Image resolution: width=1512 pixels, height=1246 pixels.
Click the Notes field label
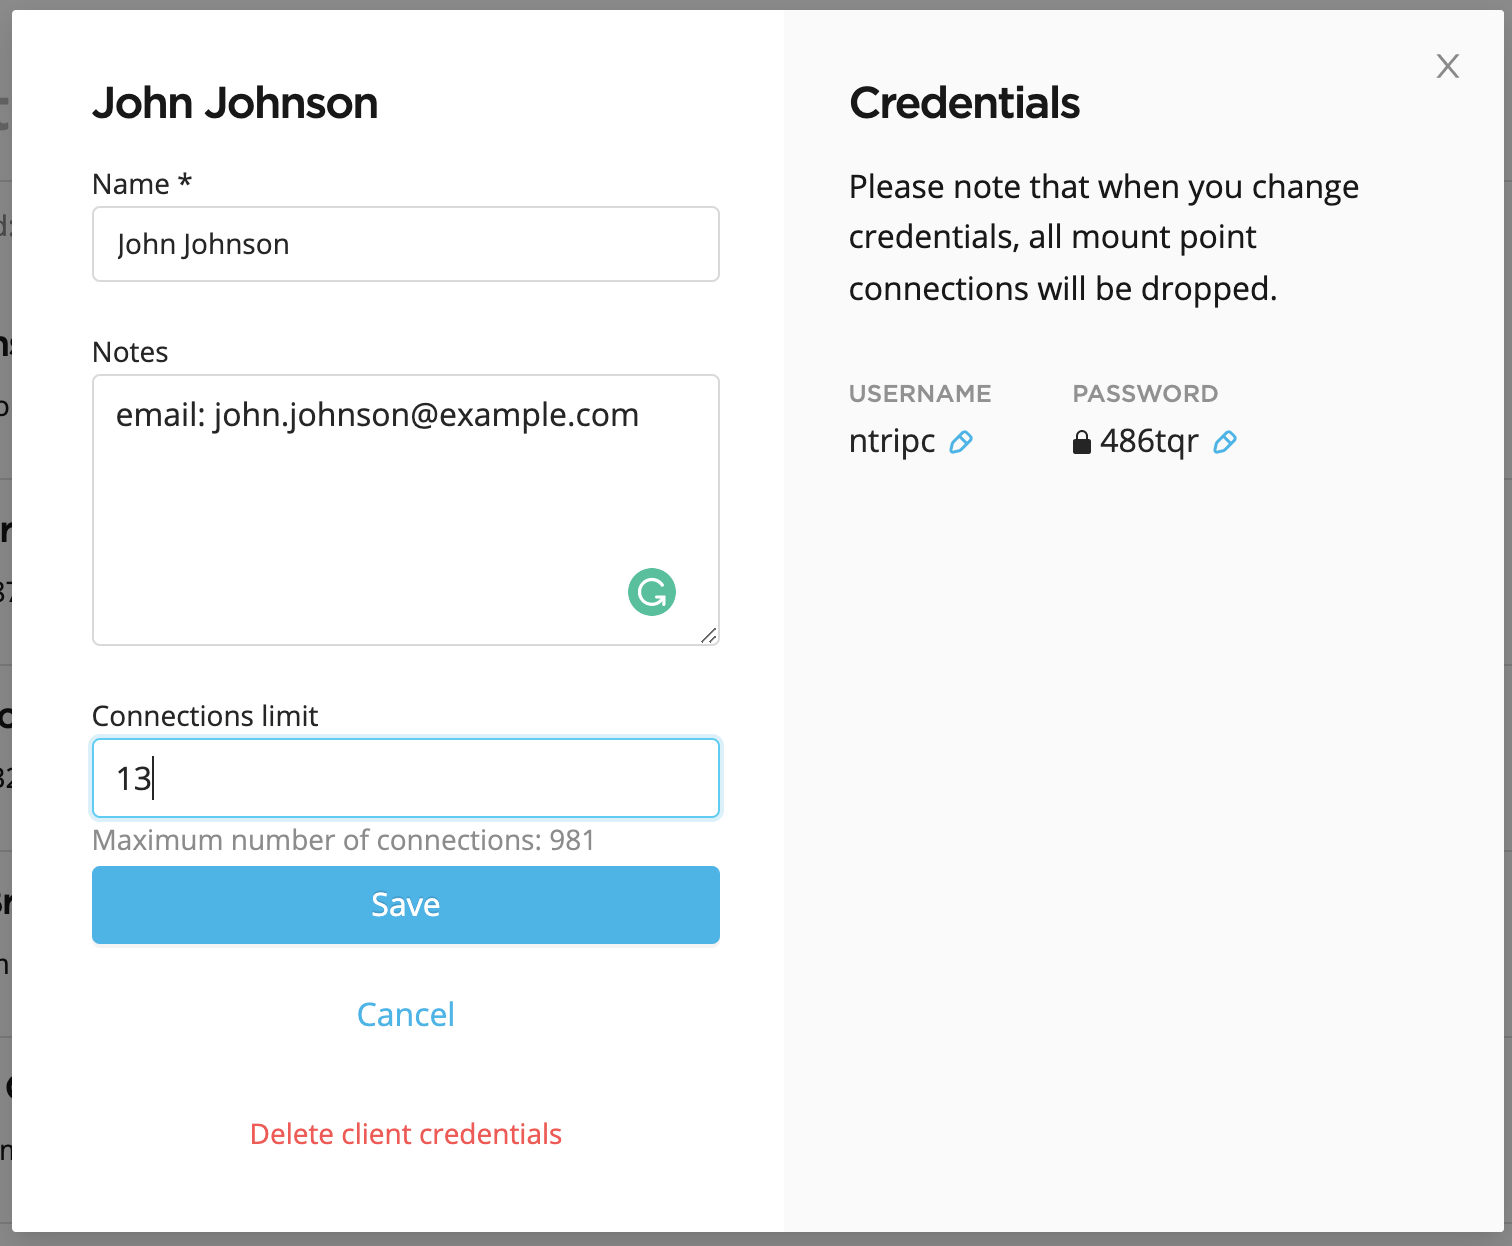(130, 352)
